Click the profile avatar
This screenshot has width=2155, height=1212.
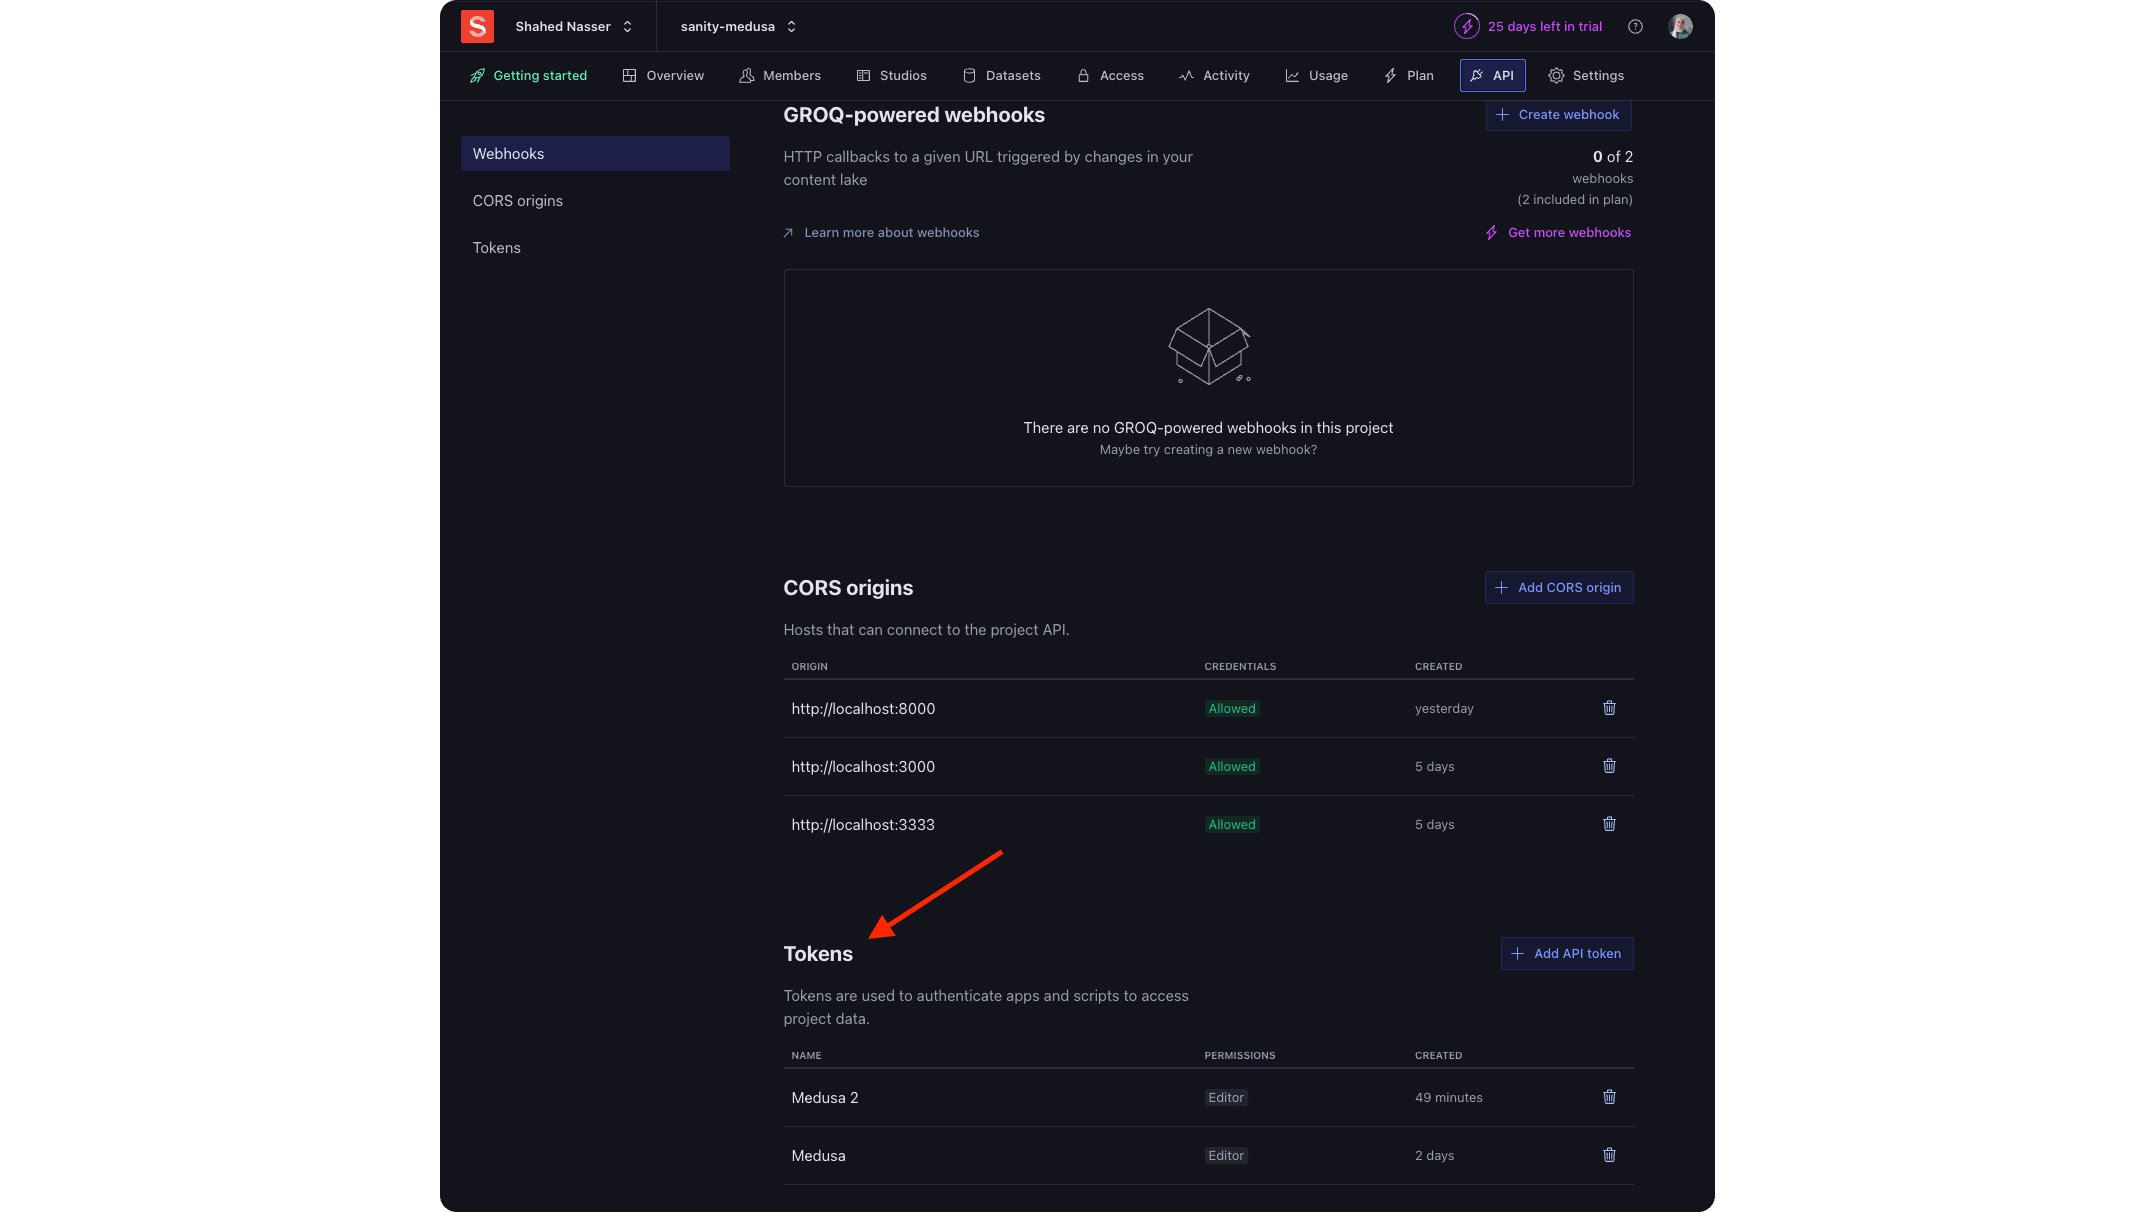[x=1680, y=26]
